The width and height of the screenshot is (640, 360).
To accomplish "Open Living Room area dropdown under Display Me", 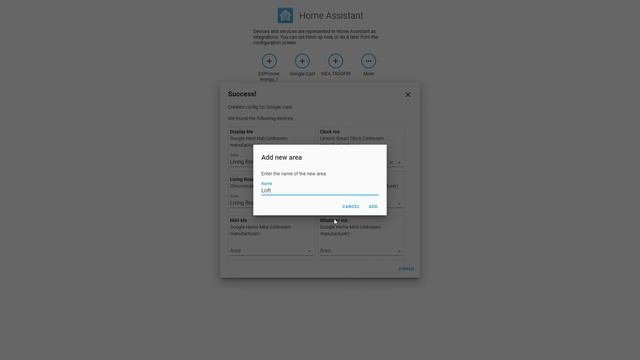I will (241, 162).
